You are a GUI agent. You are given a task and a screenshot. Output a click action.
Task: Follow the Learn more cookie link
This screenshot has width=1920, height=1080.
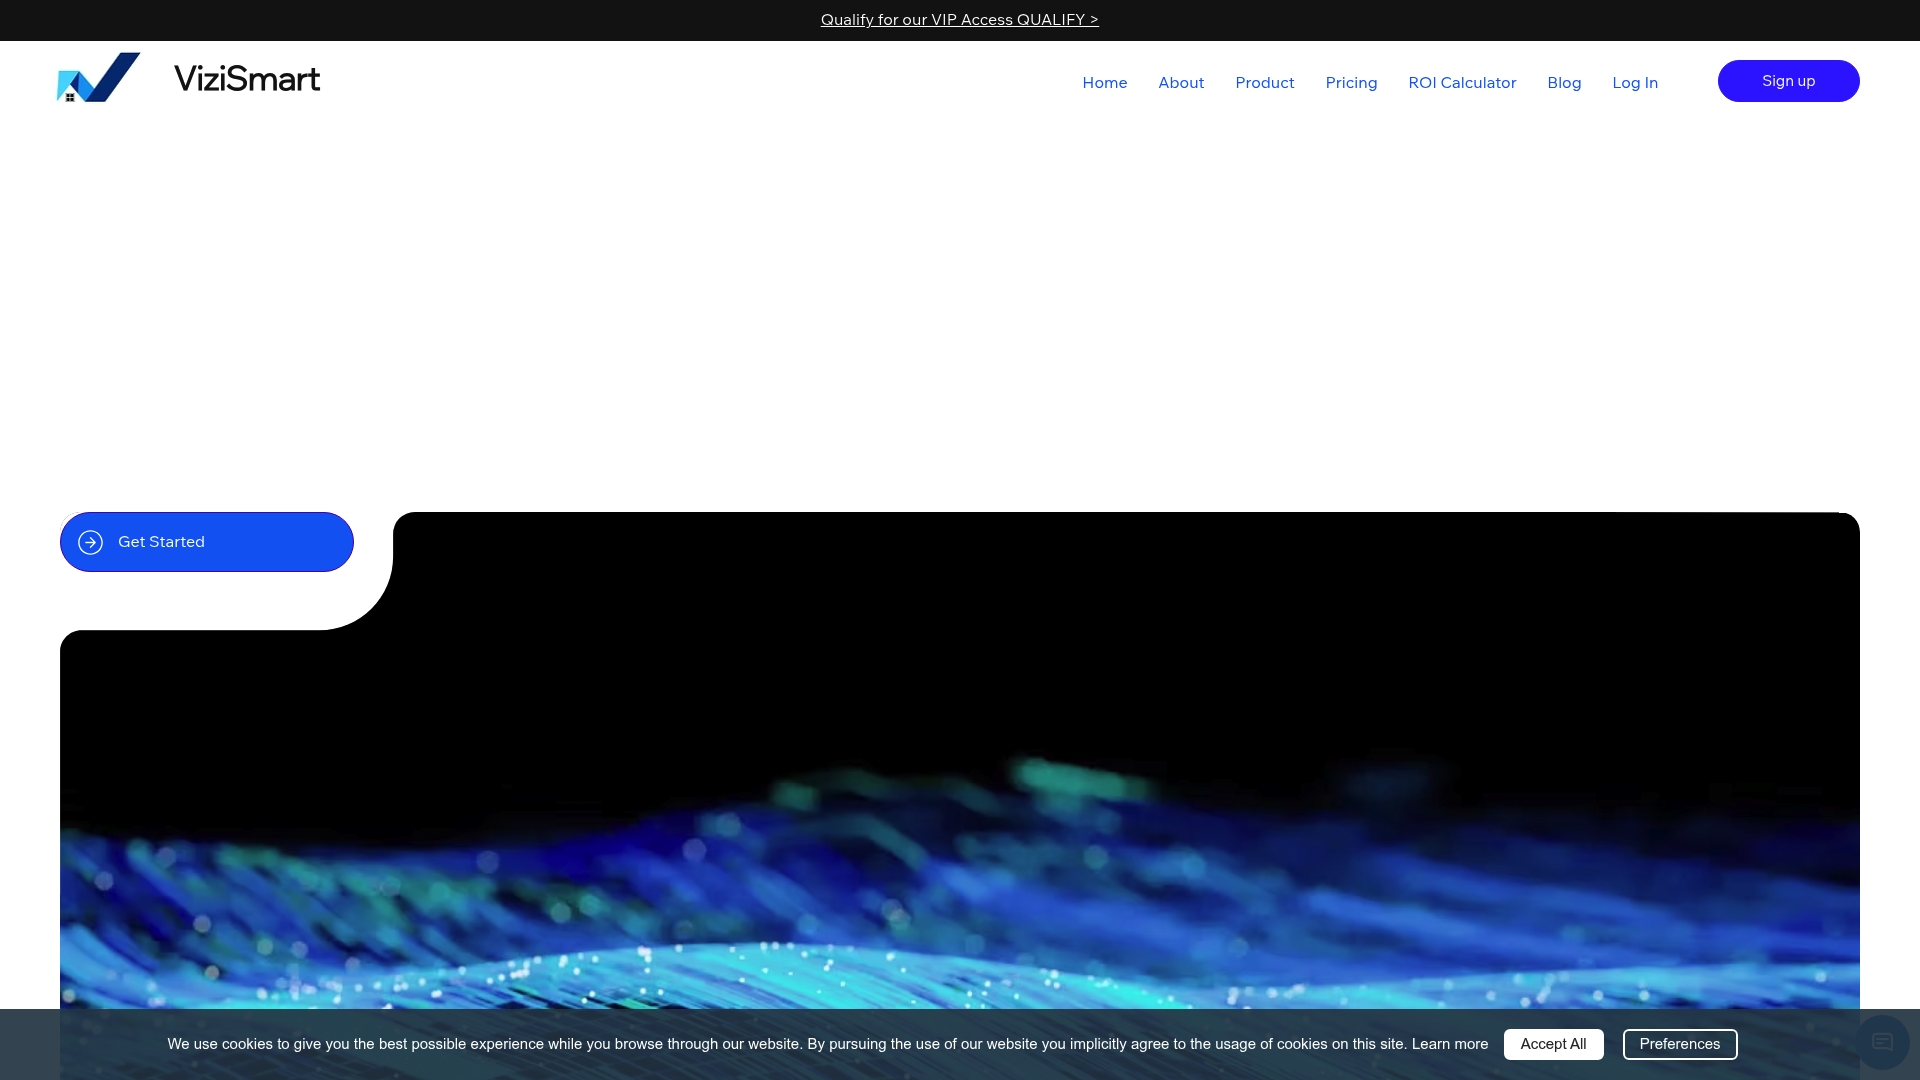click(x=1450, y=1044)
